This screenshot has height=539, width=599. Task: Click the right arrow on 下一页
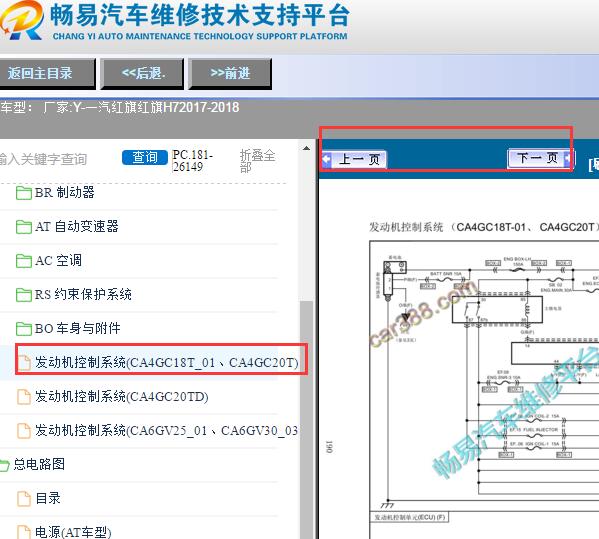pyautogui.click(x=567, y=158)
